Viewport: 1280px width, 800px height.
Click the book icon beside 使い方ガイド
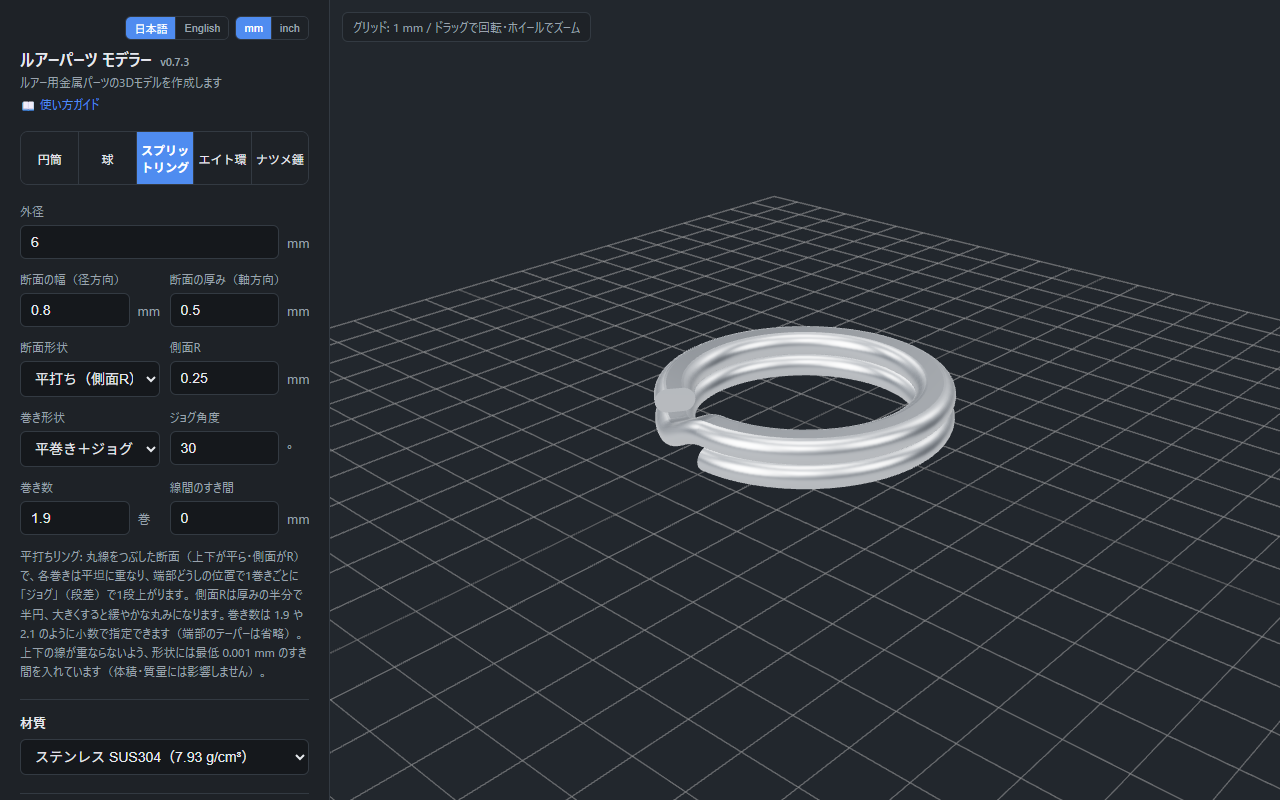(28, 105)
